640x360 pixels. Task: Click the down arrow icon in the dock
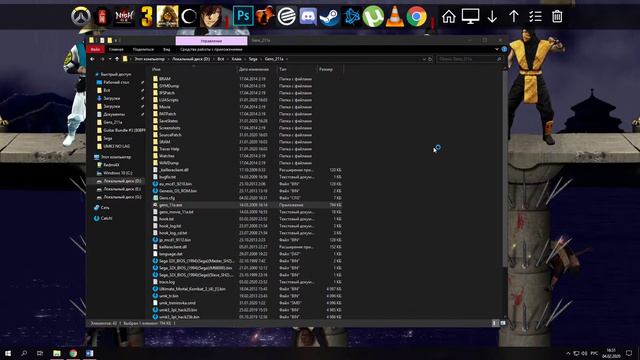point(492,17)
